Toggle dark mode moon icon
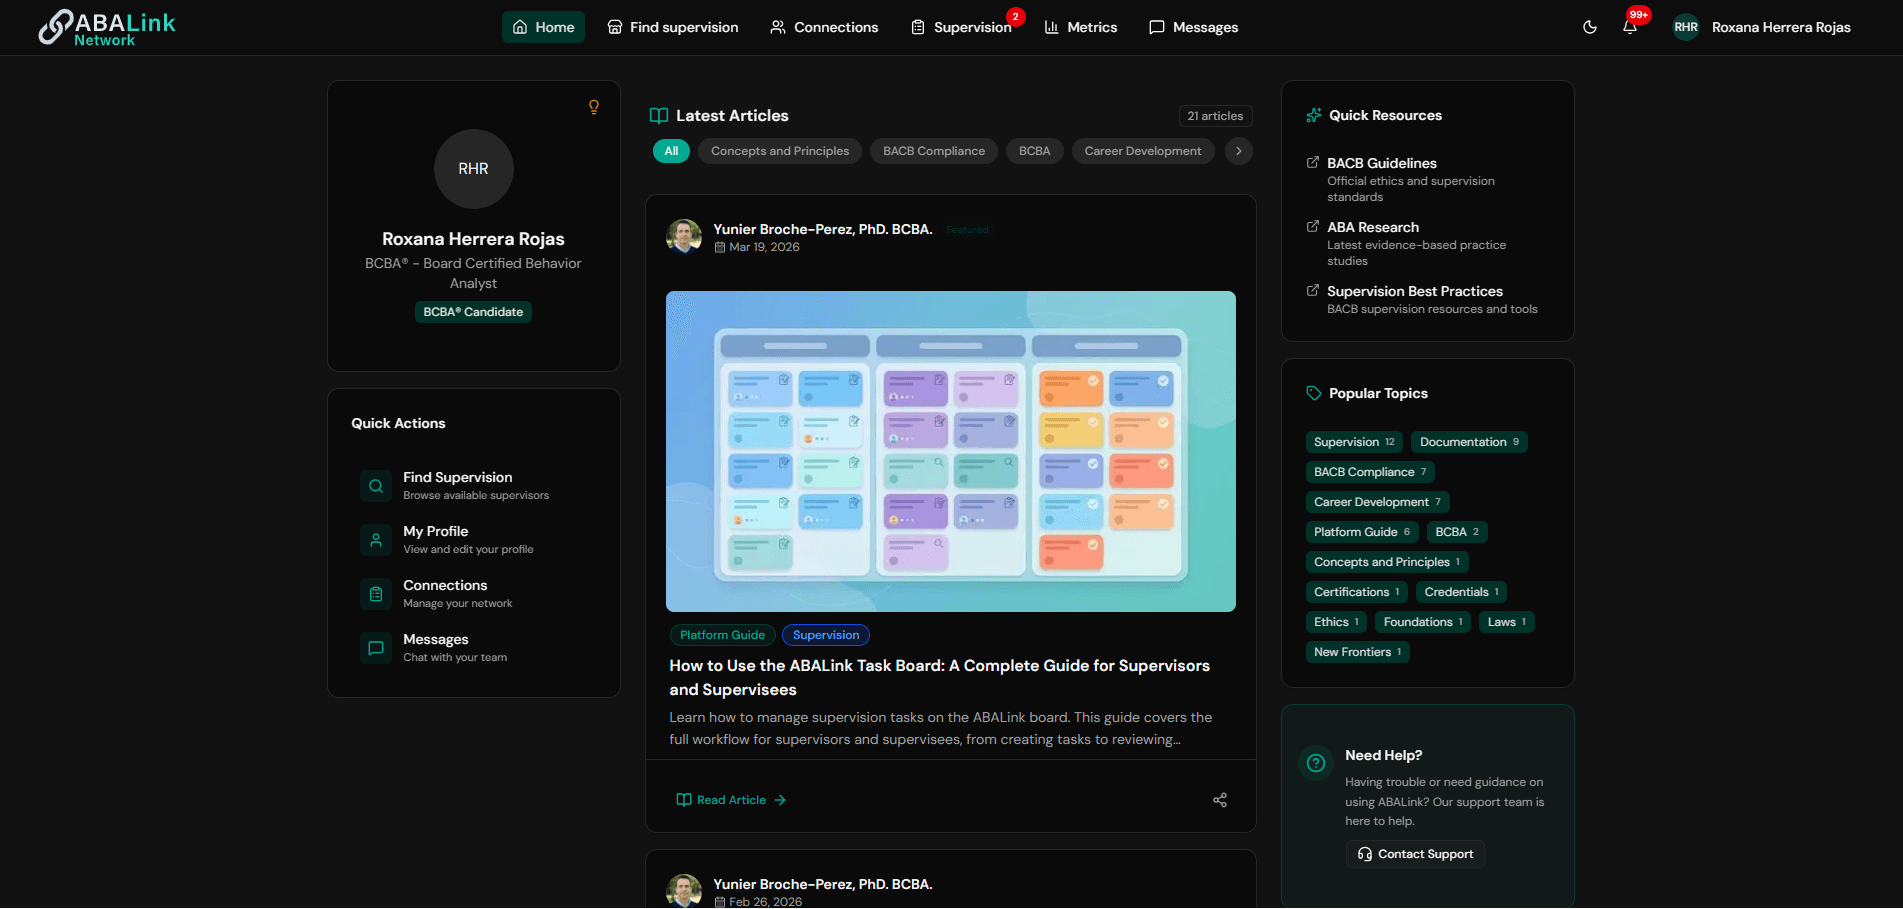1903x909 pixels. pos(1589,27)
